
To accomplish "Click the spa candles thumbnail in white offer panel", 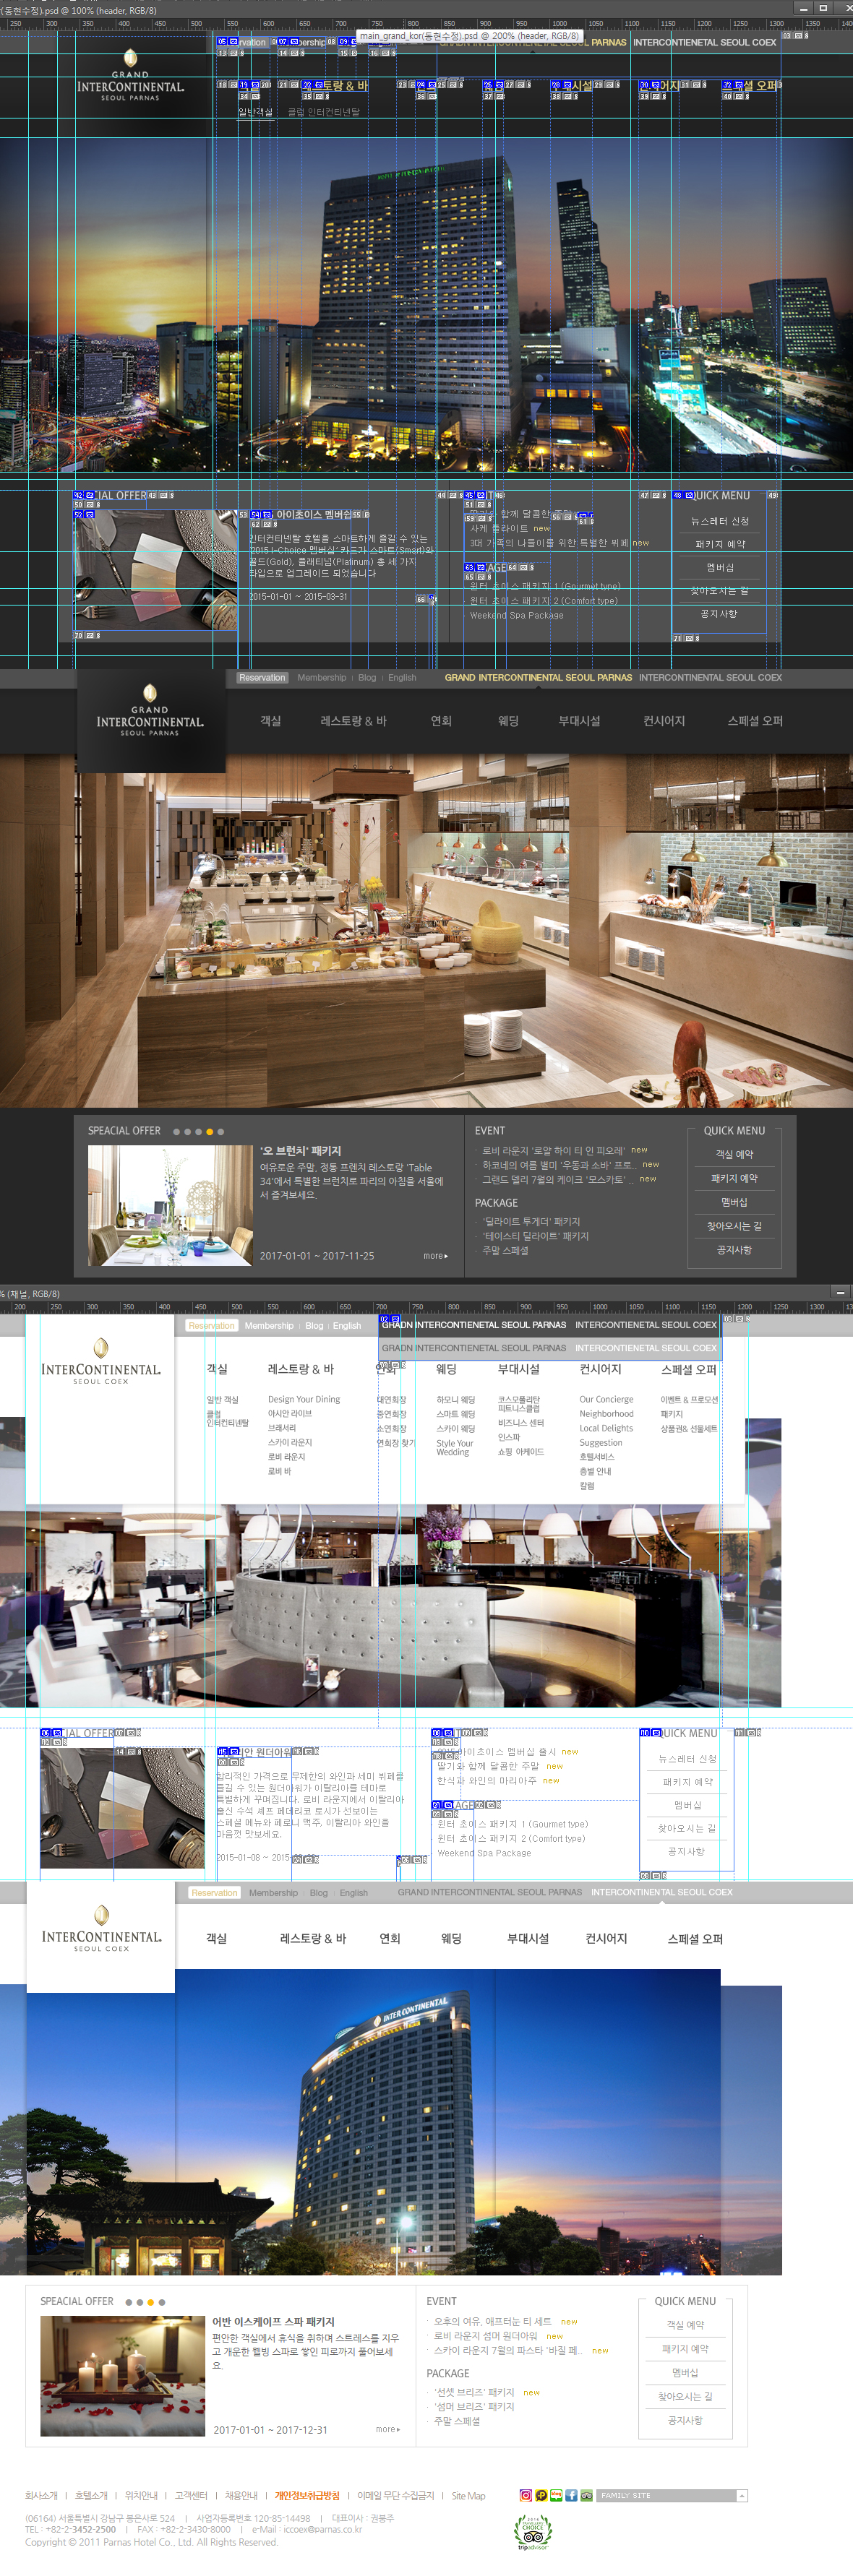I will pos(122,2376).
